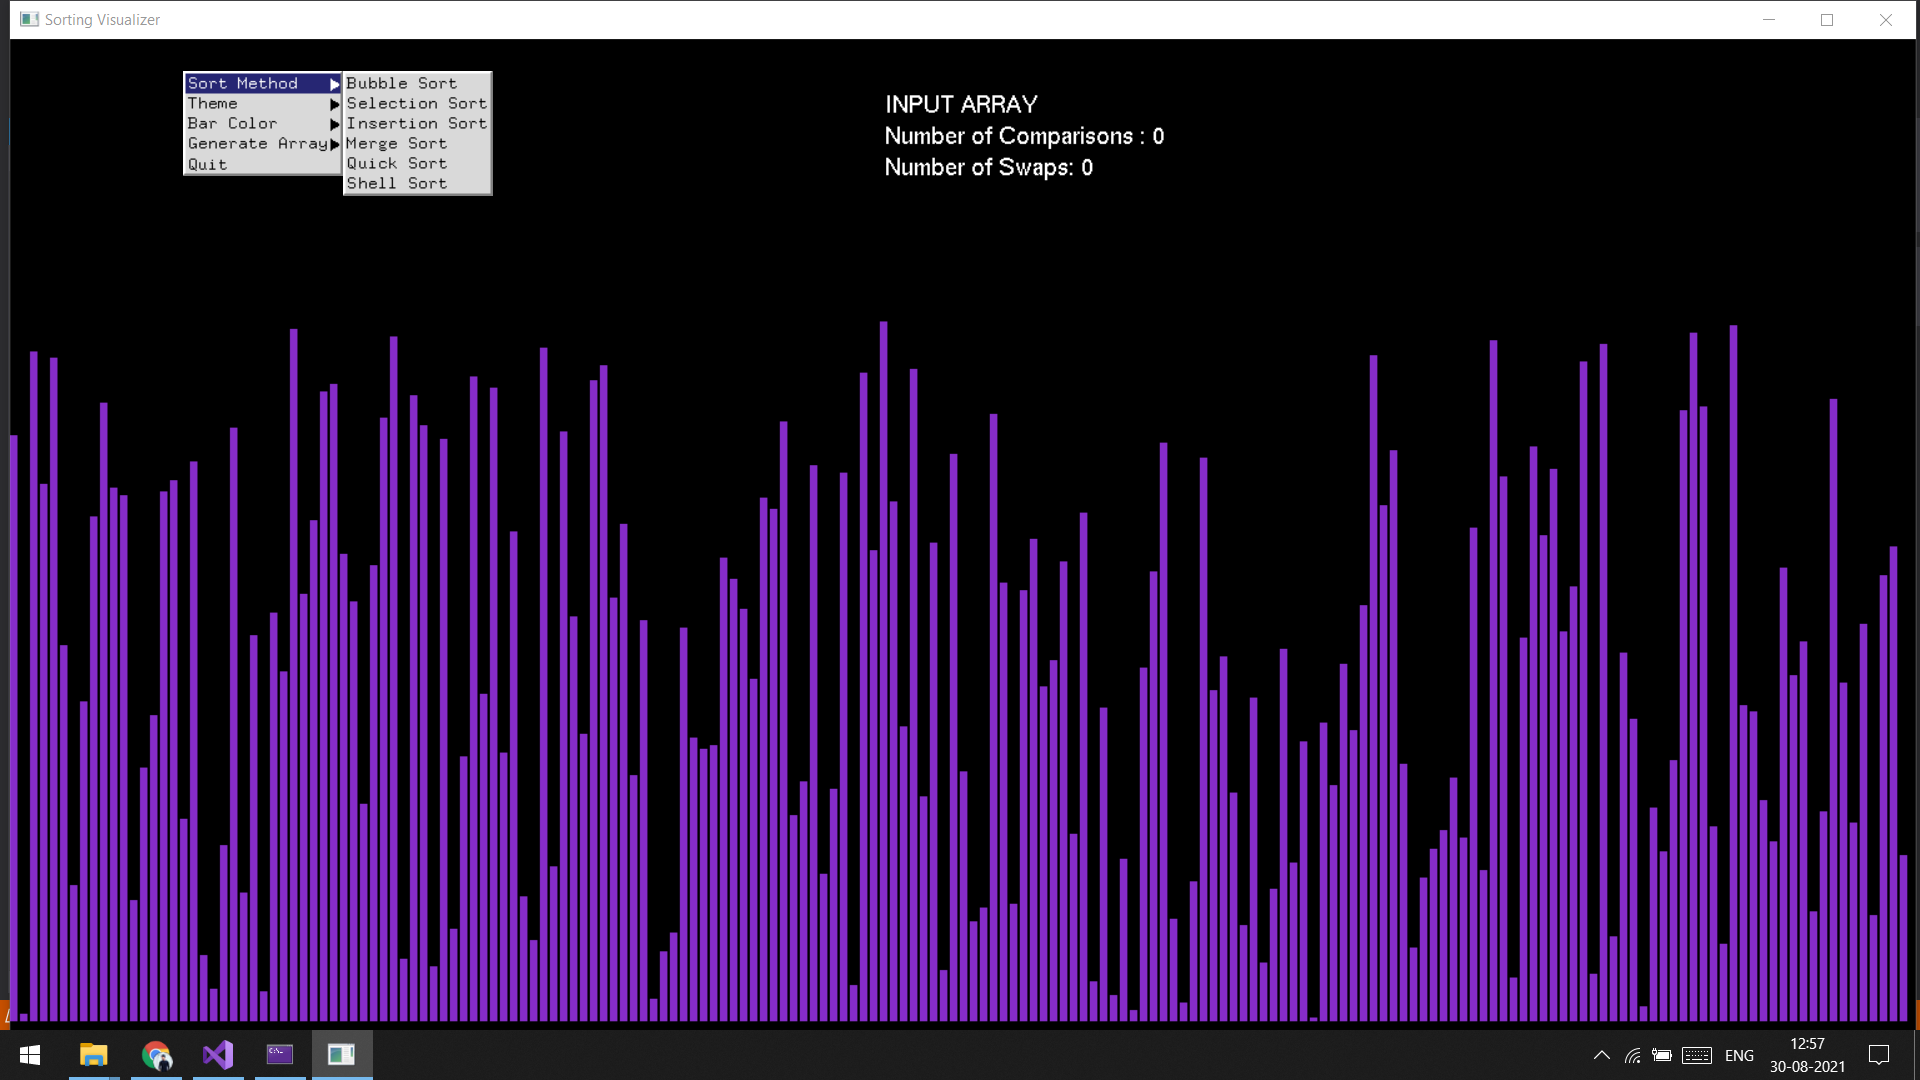Launch Google Chrome from the taskbar

[x=156, y=1054]
